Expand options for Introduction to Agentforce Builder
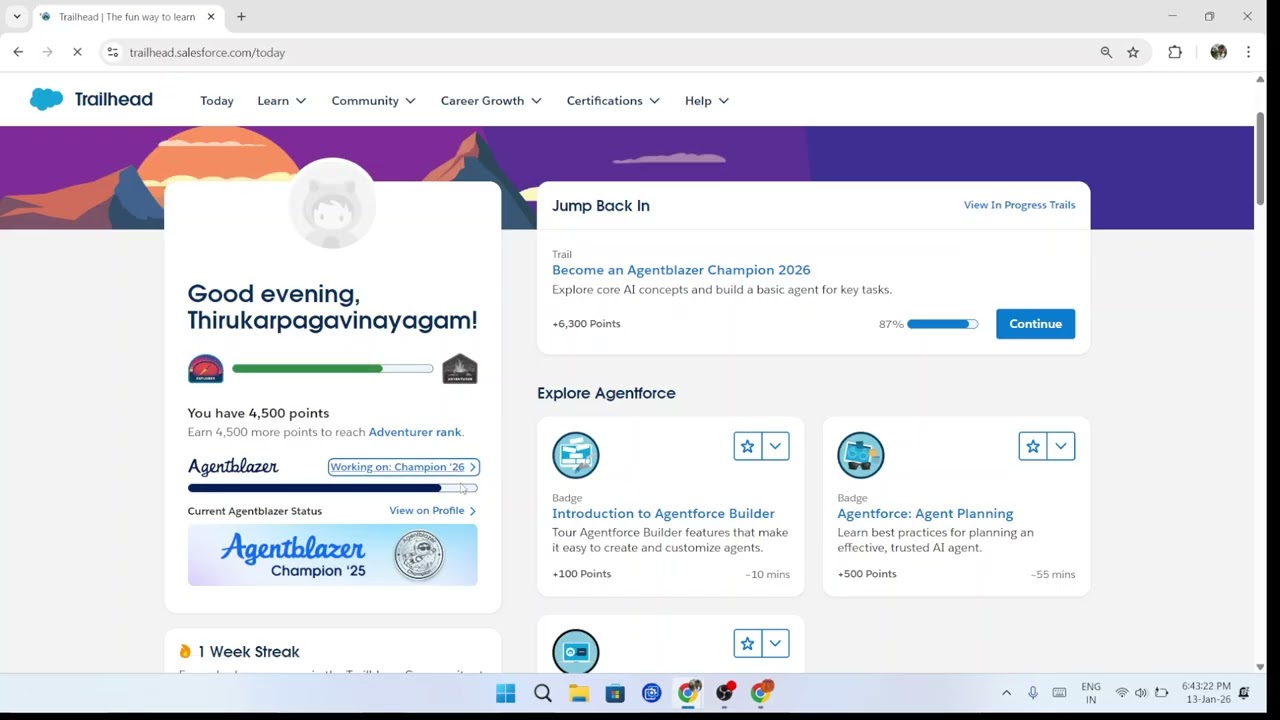 click(775, 446)
